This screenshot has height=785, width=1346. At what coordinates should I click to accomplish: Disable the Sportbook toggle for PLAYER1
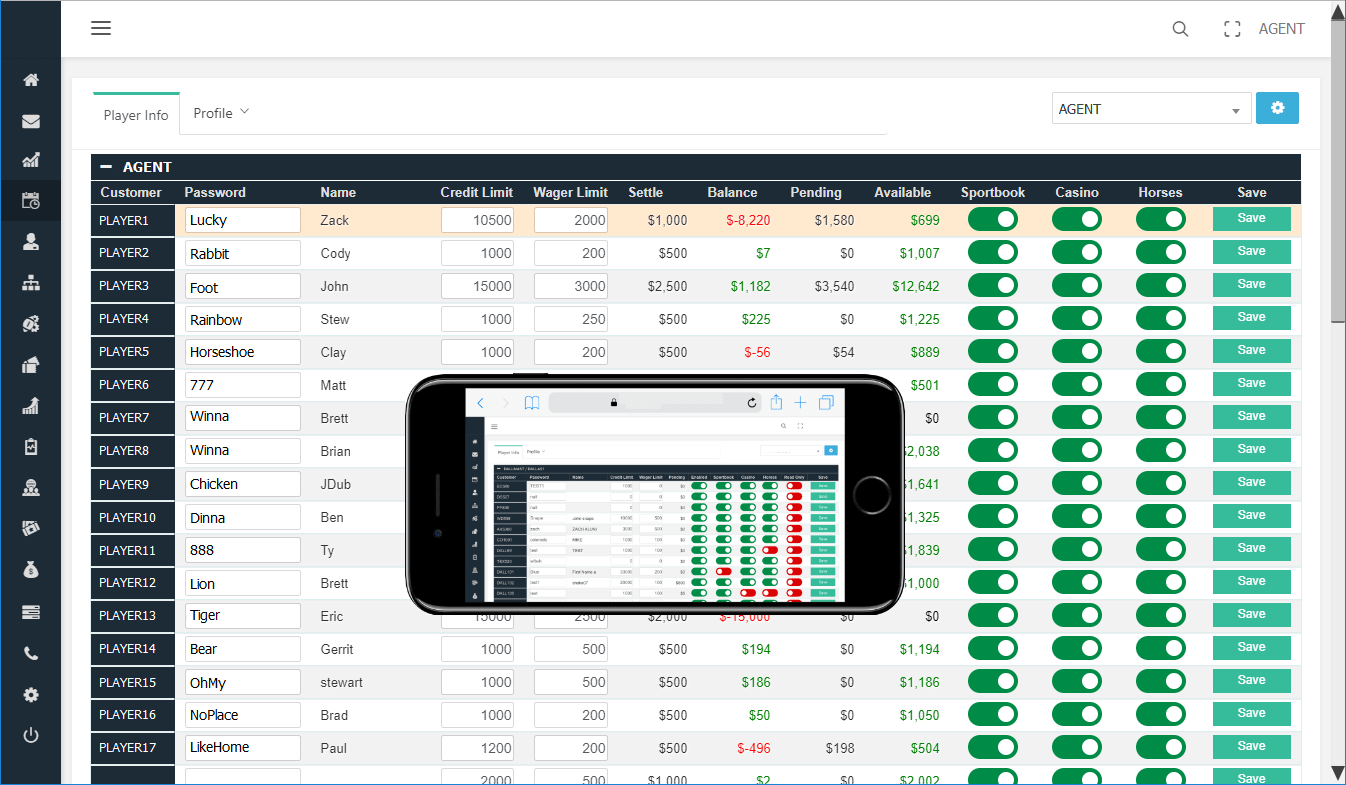[992, 220]
